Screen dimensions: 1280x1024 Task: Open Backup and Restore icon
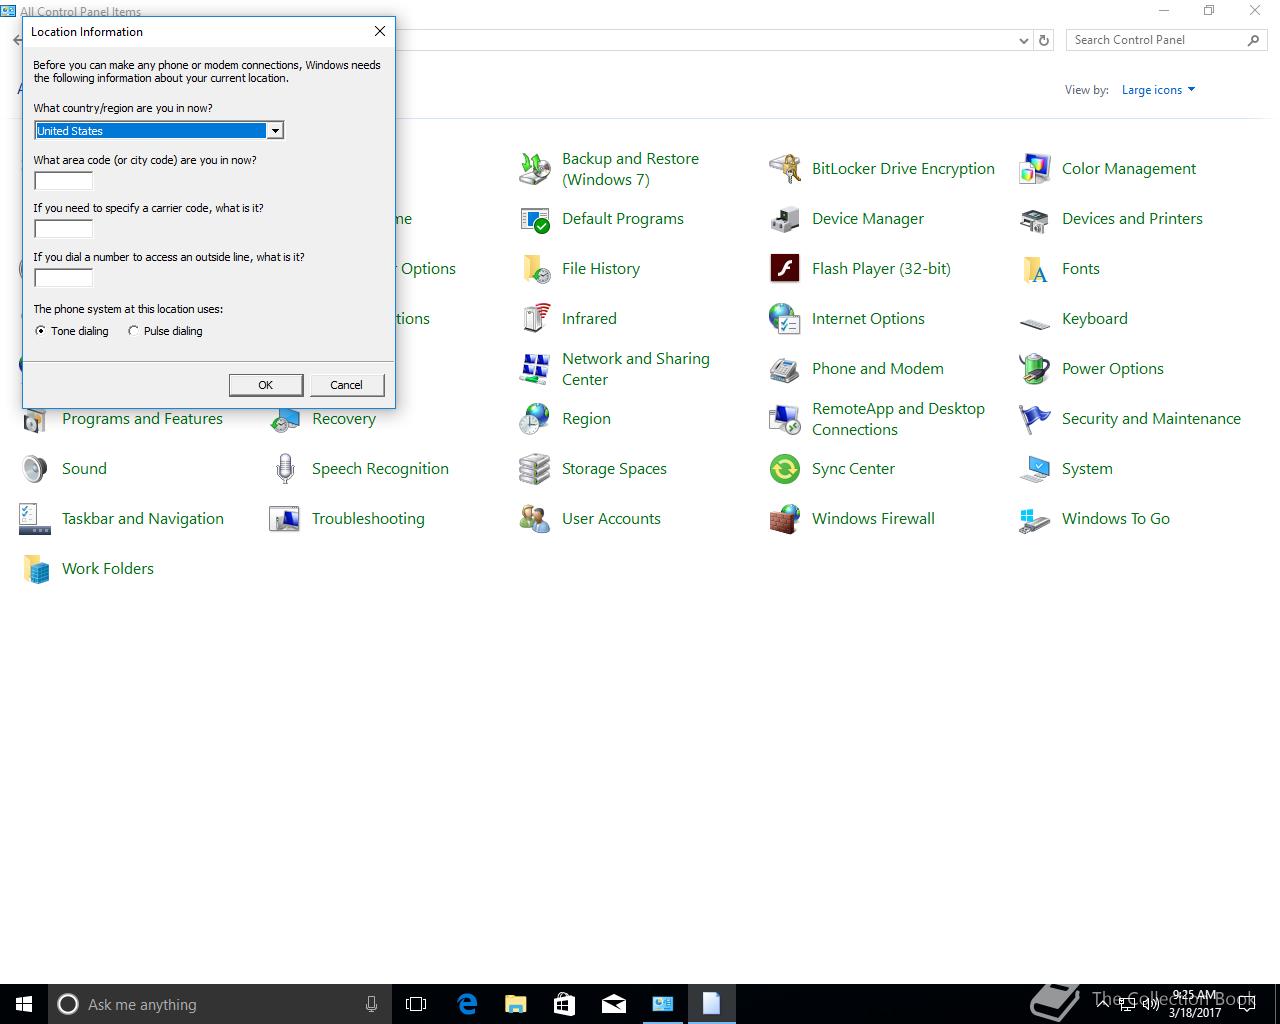tap(535, 169)
